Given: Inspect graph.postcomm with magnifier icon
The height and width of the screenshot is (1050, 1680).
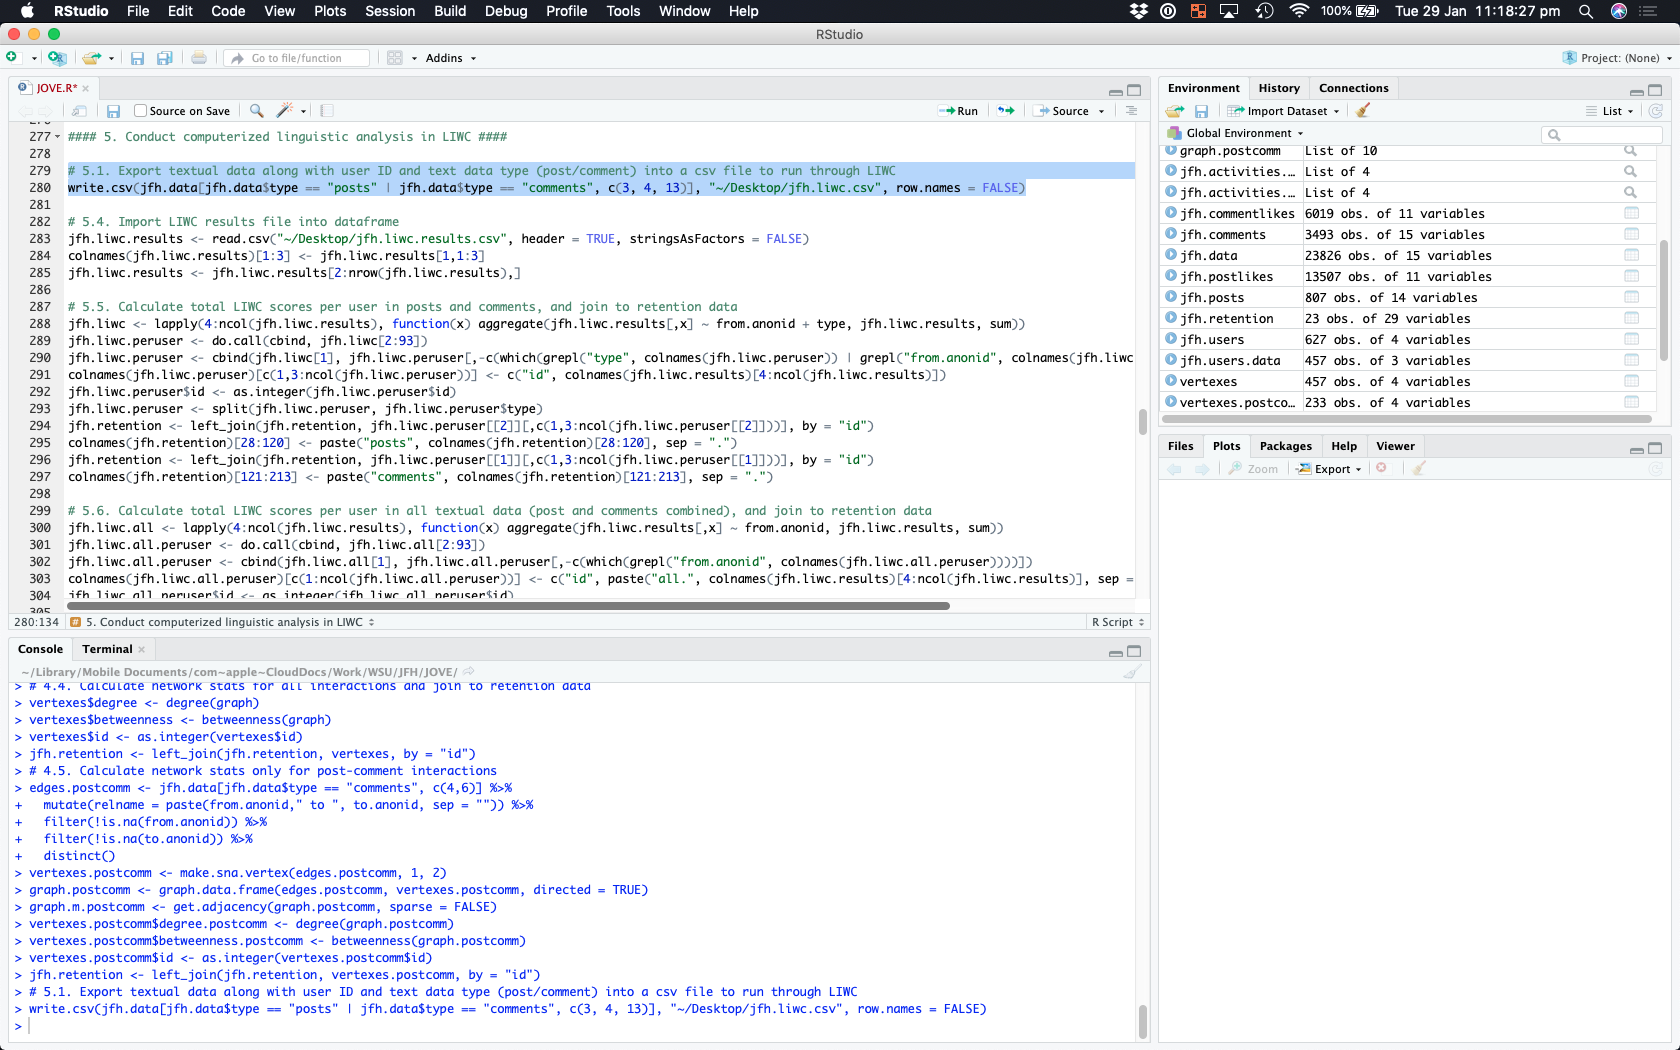Looking at the screenshot, I should (x=1630, y=151).
